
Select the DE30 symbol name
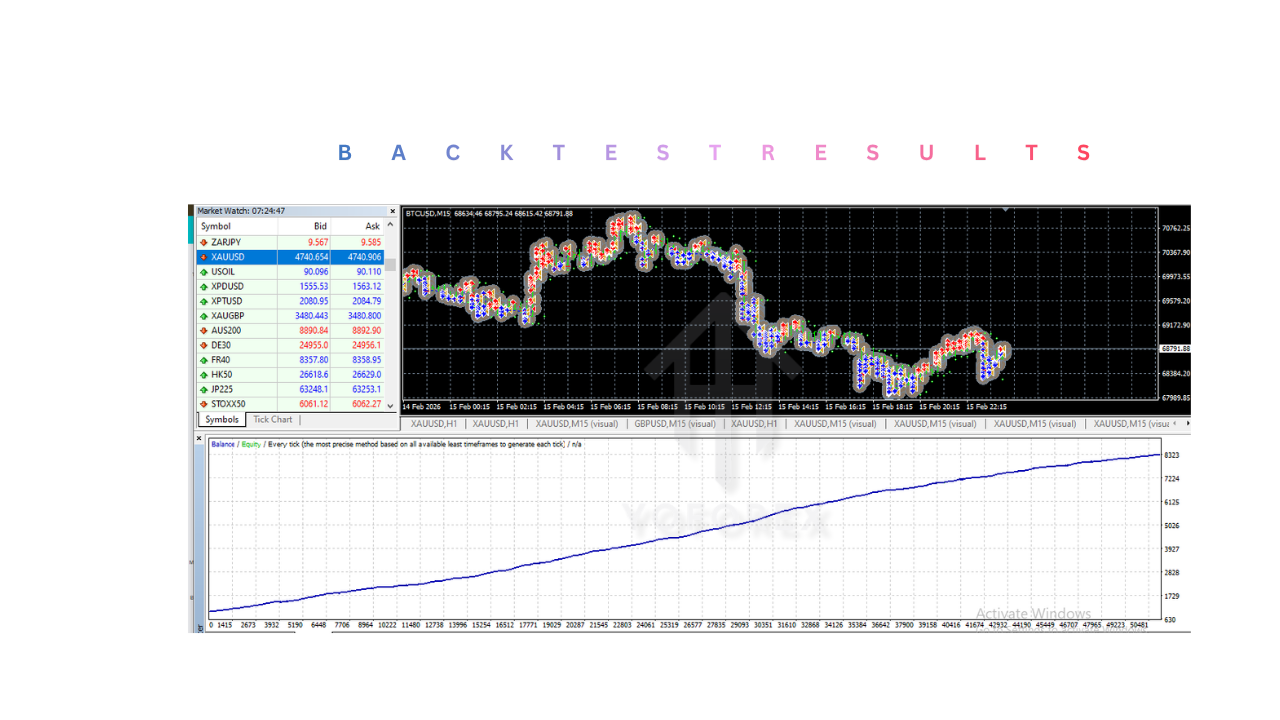point(221,345)
